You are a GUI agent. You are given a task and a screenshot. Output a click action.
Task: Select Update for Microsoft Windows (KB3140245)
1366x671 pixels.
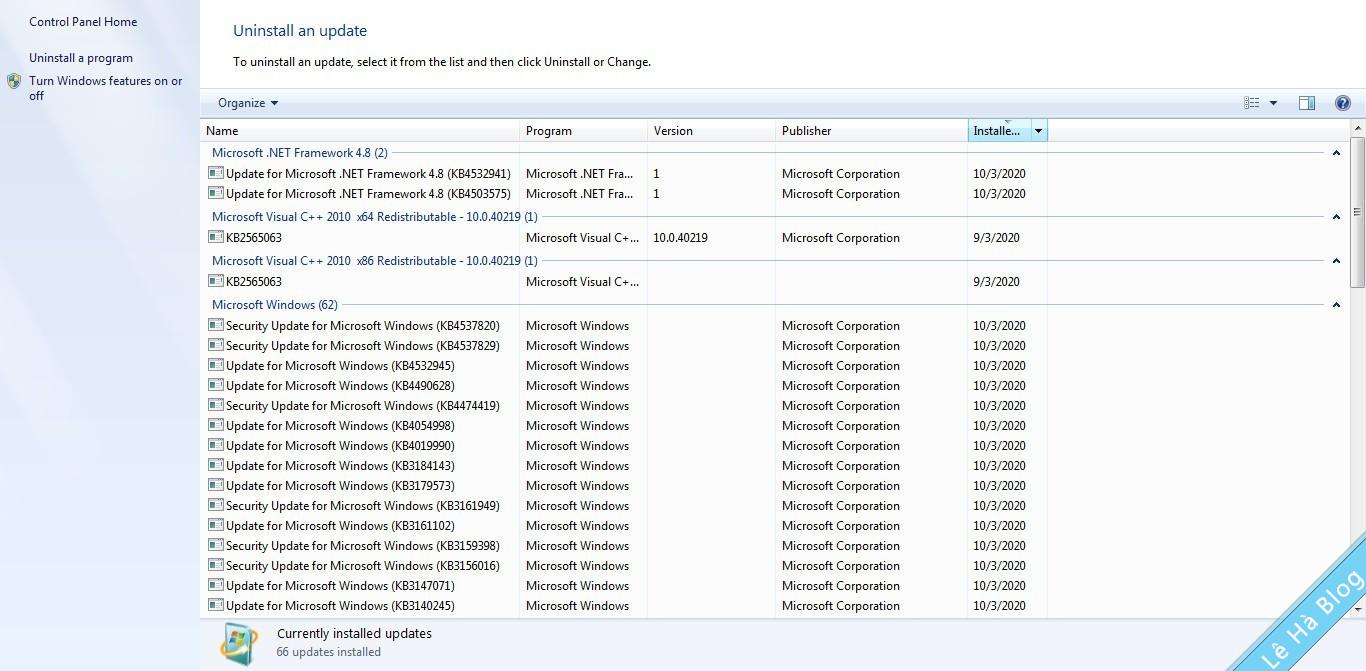coord(340,606)
